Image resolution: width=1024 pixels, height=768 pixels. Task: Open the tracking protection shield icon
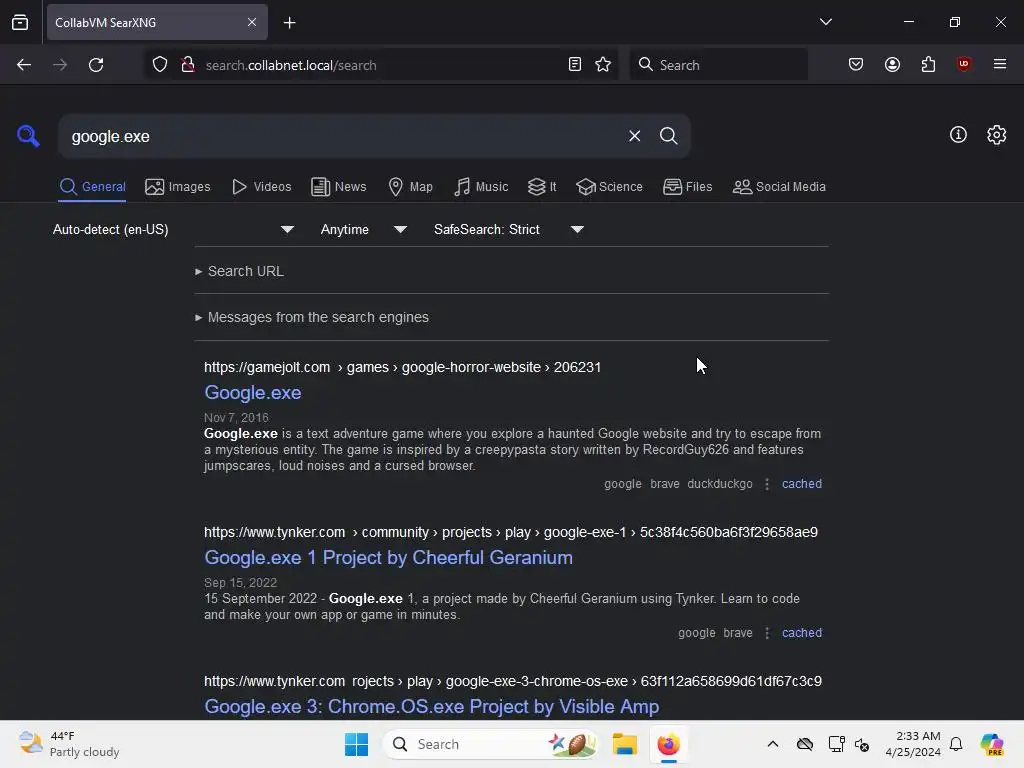[160, 65]
